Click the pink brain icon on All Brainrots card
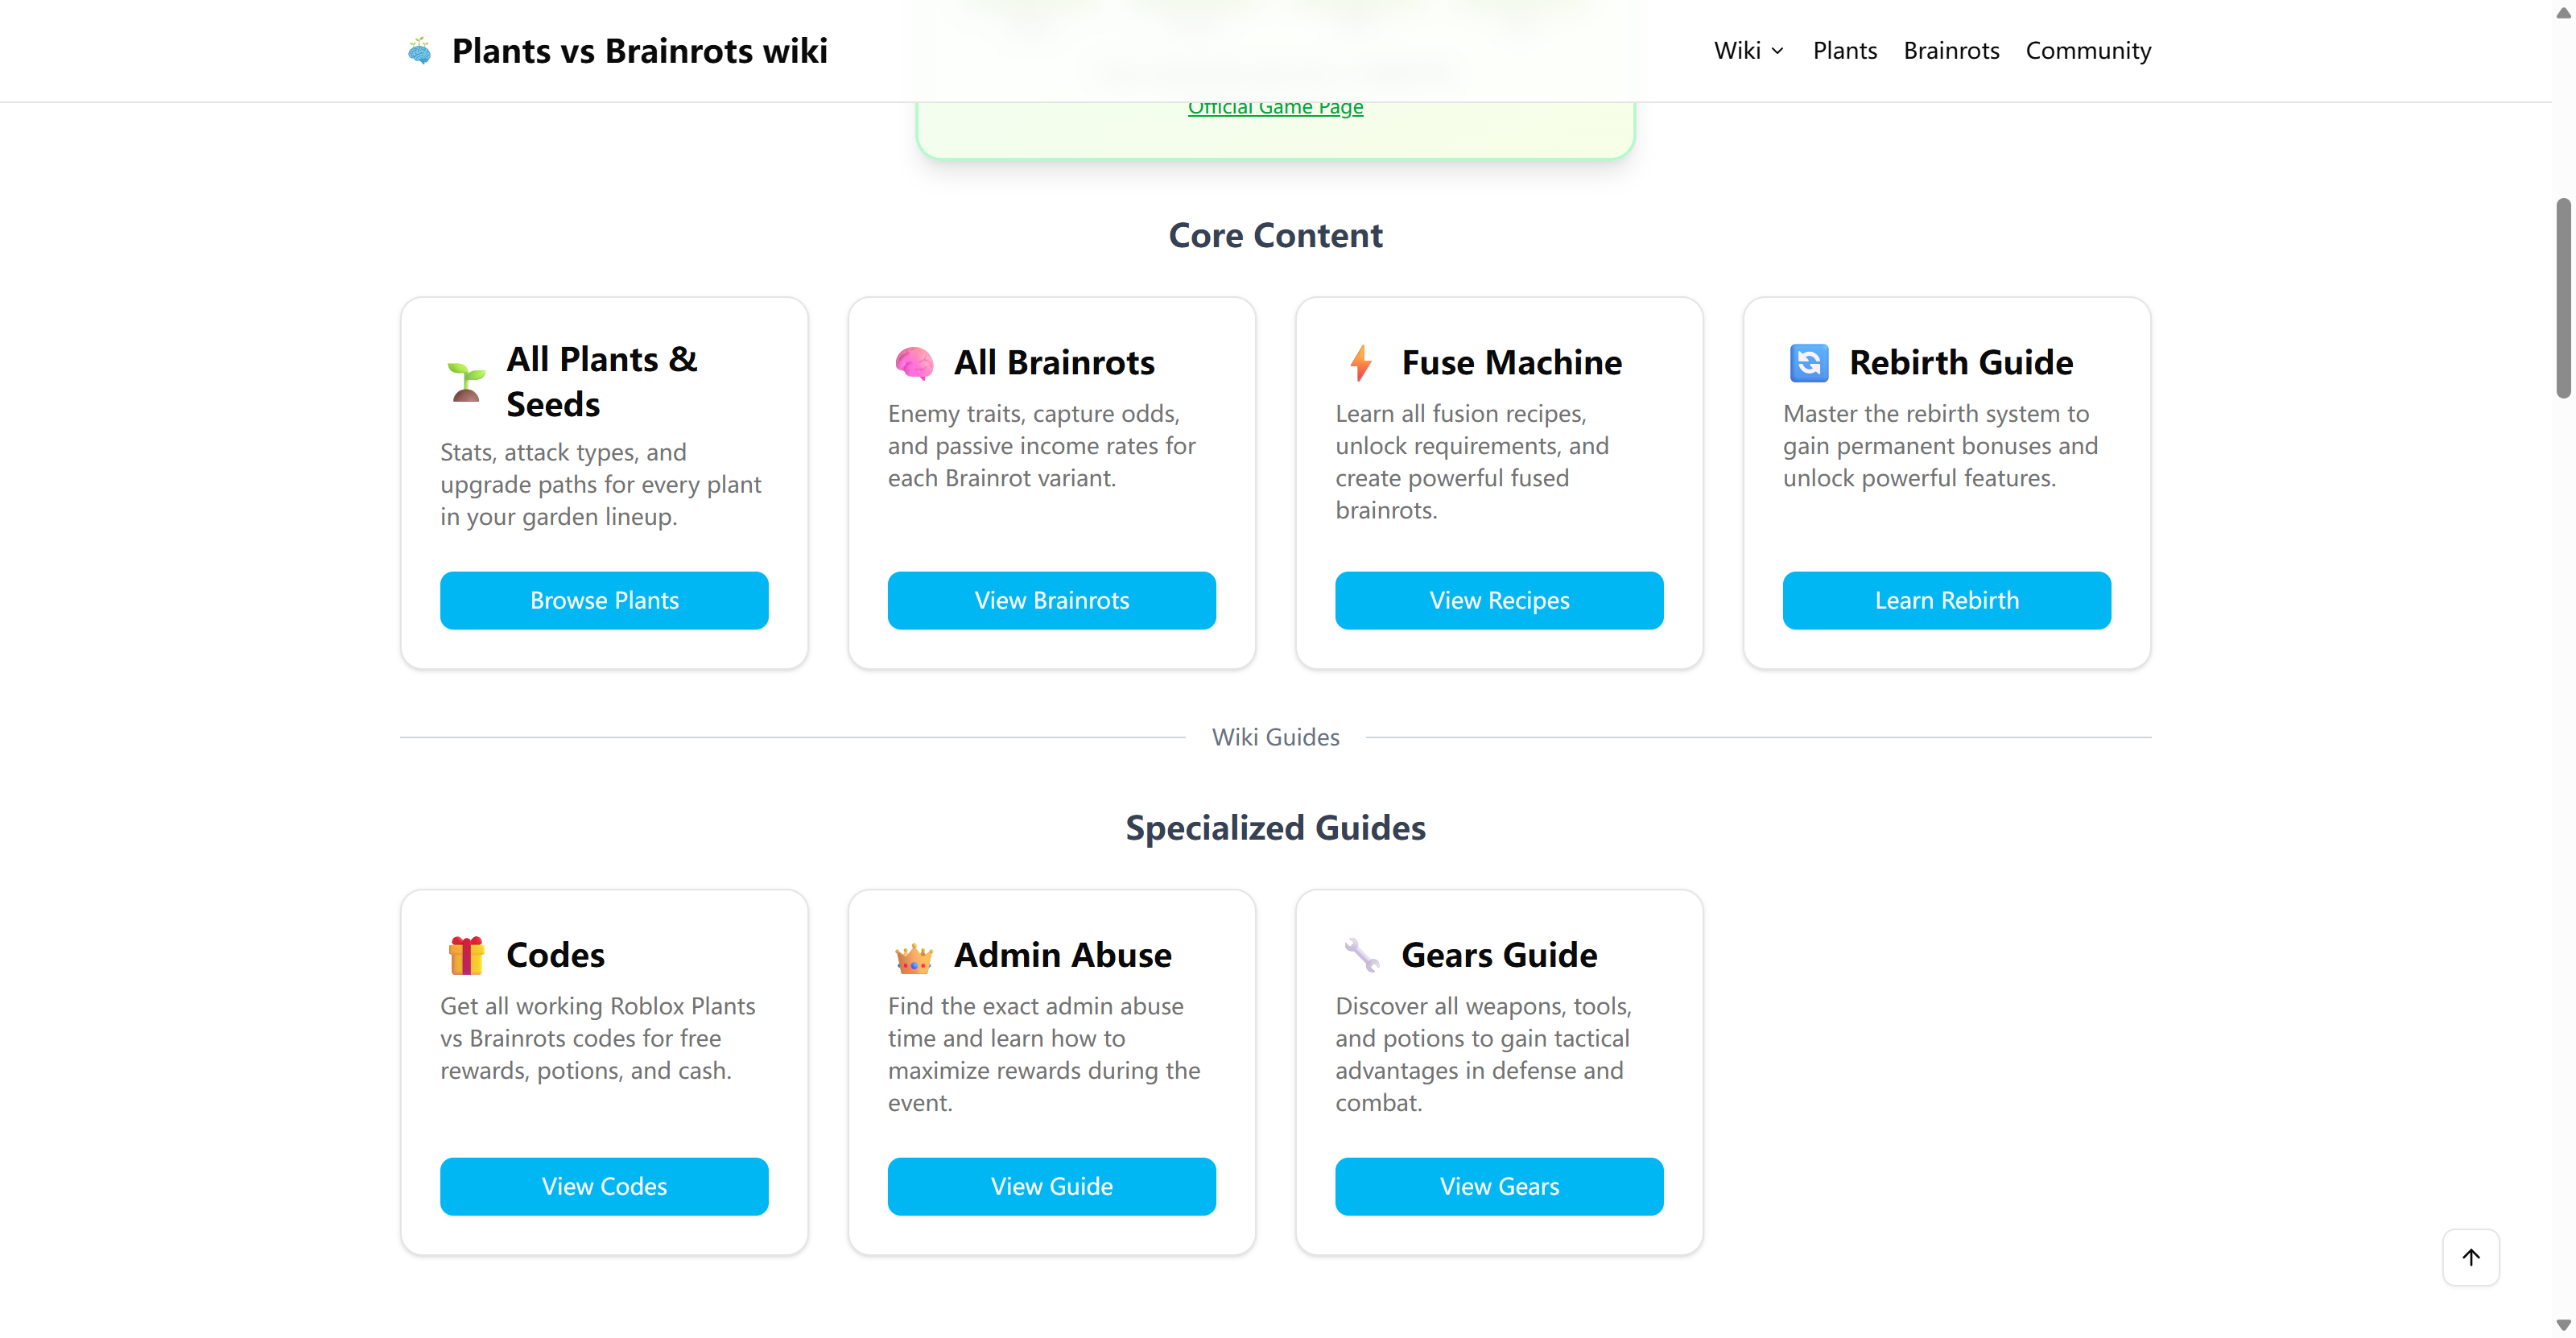This screenshot has height=1338, width=2576. [914, 363]
